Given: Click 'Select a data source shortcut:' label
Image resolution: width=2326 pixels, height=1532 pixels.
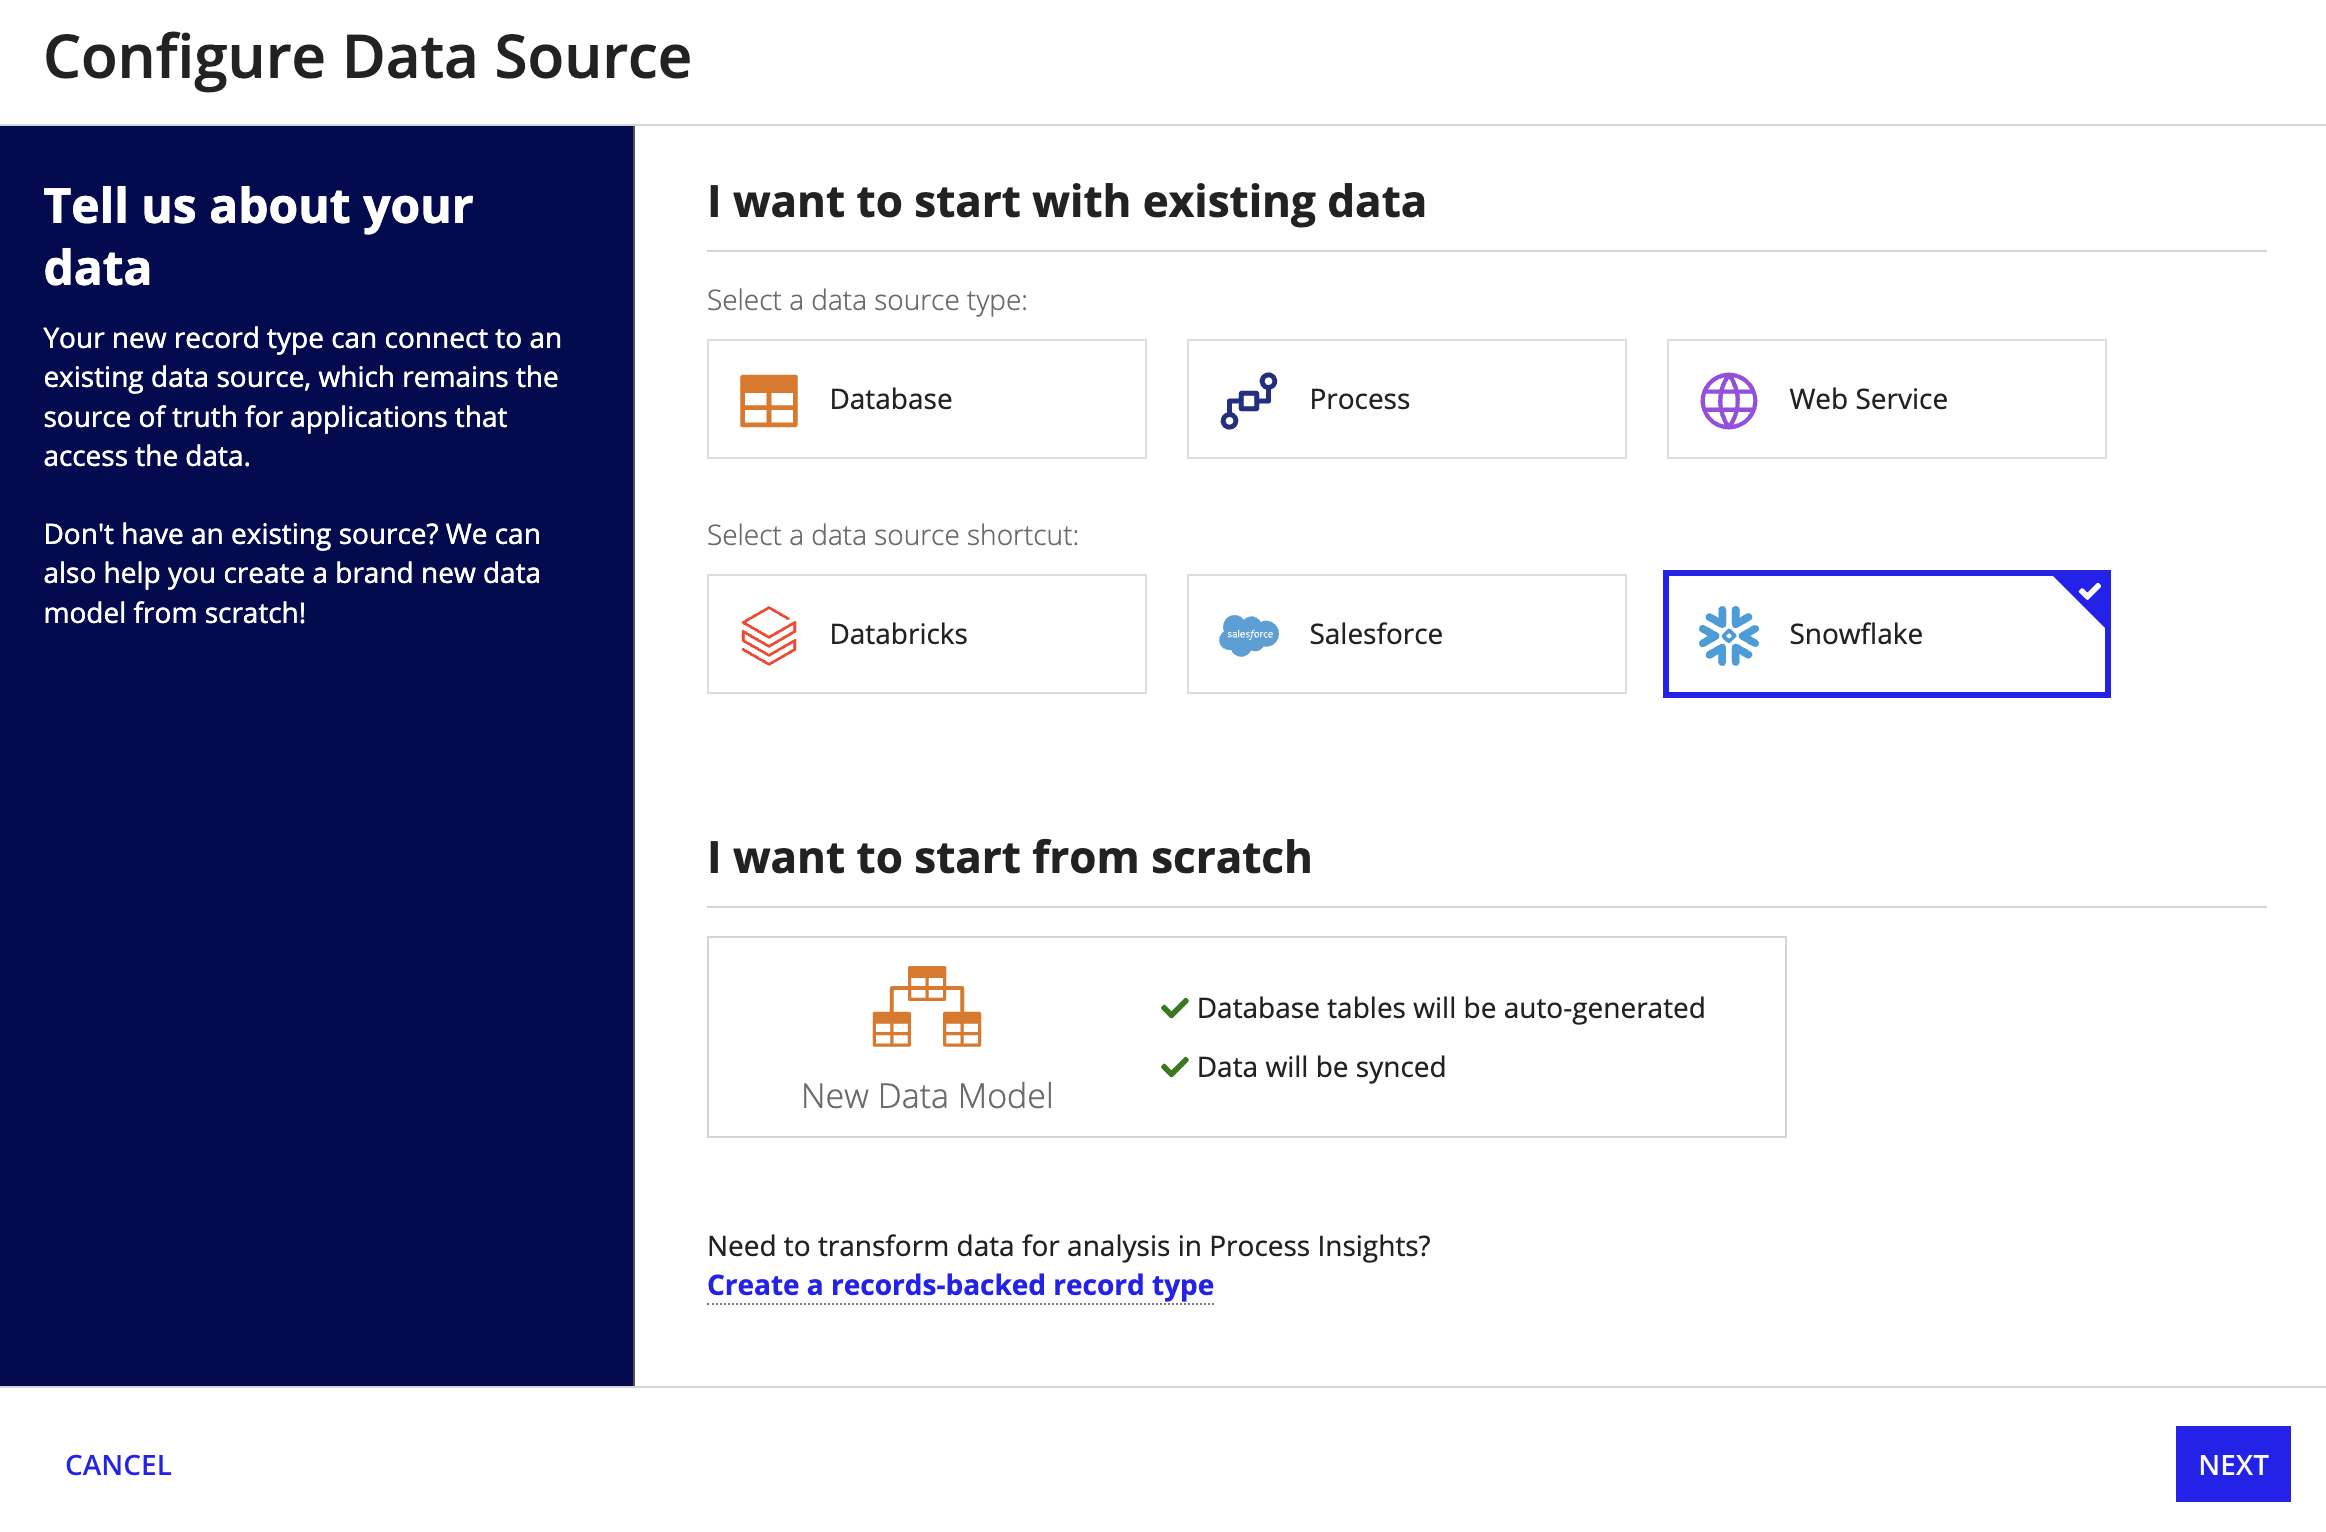Looking at the screenshot, I should coord(892,535).
